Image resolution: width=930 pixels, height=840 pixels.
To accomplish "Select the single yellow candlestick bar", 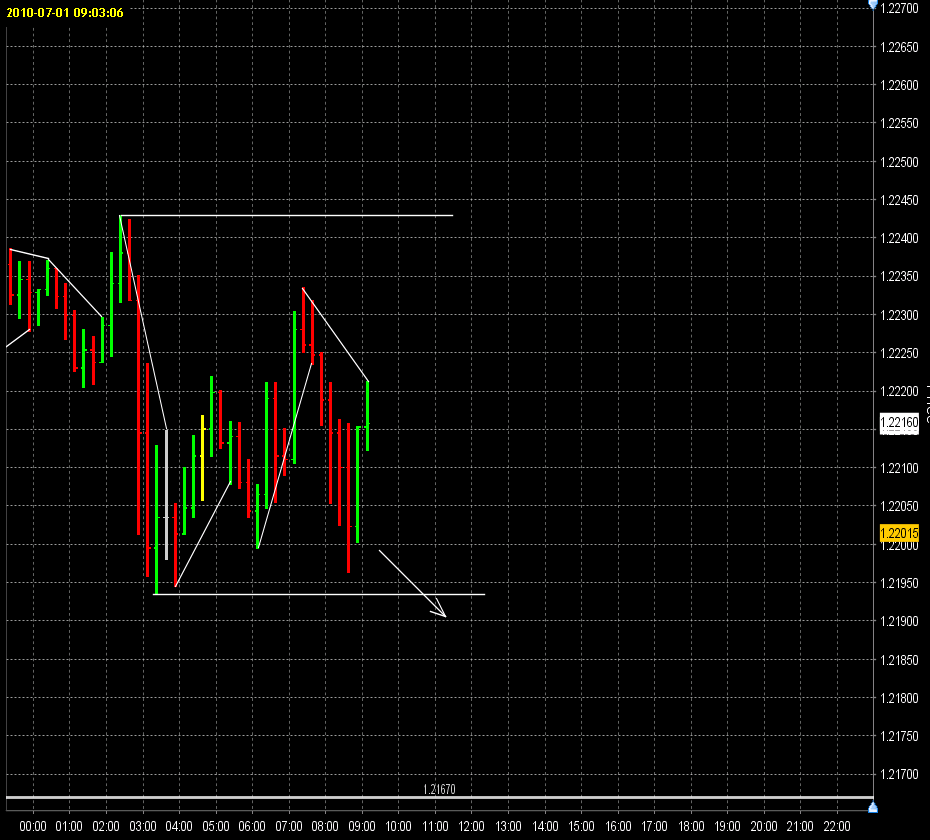I will coord(203,458).
